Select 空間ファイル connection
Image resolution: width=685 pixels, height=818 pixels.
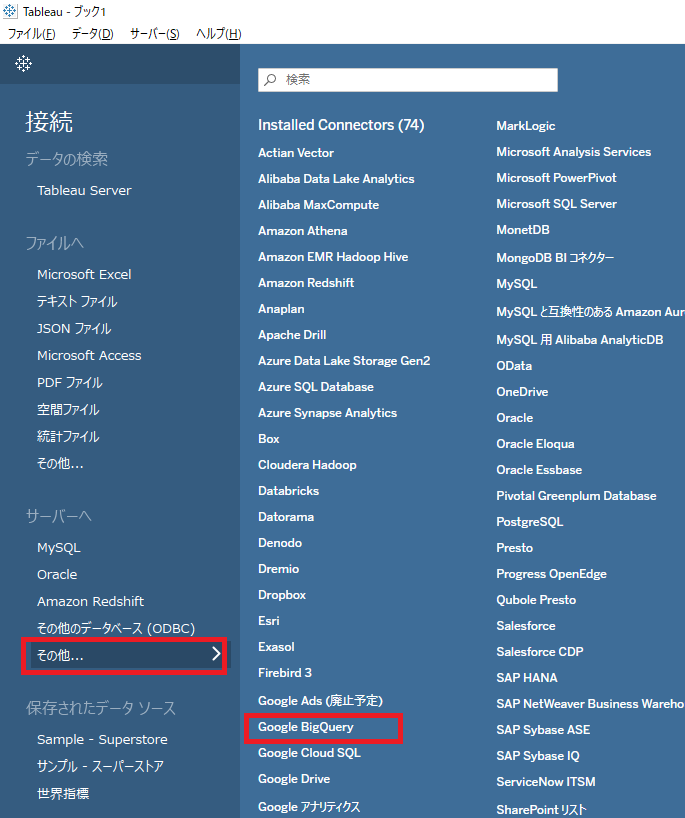pyautogui.click(x=68, y=410)
